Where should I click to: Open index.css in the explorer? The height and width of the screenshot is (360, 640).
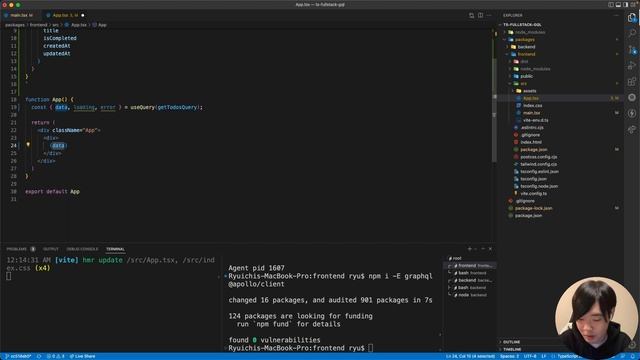[532, 105]
